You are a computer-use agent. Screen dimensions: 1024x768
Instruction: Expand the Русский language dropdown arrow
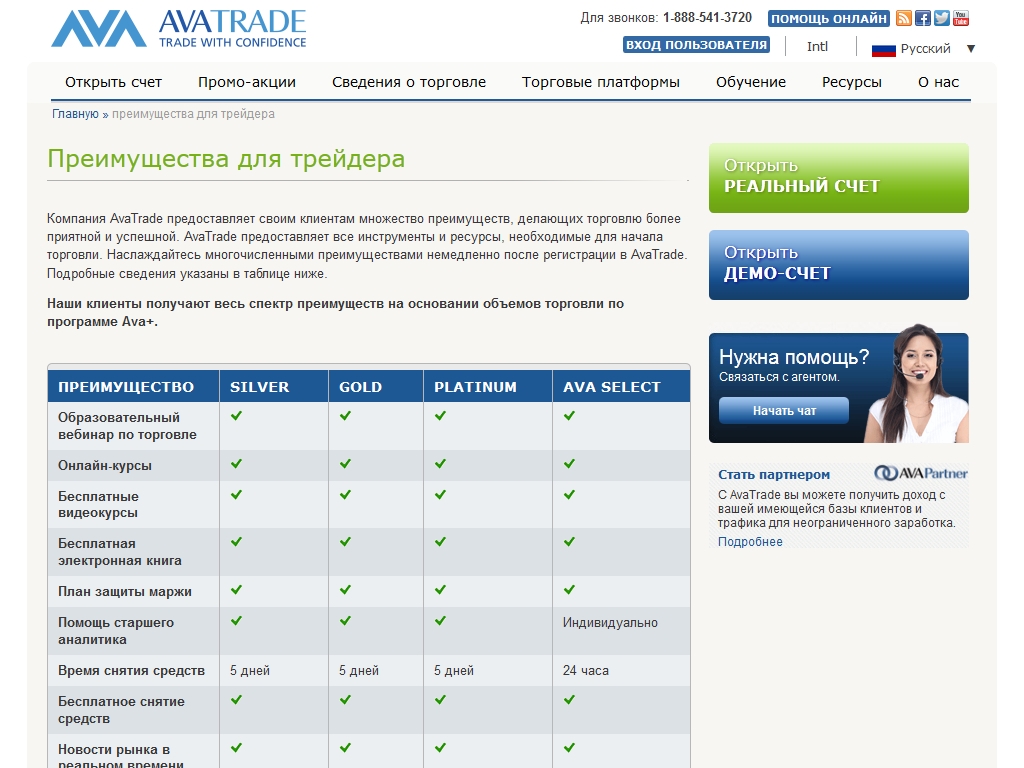970,49
